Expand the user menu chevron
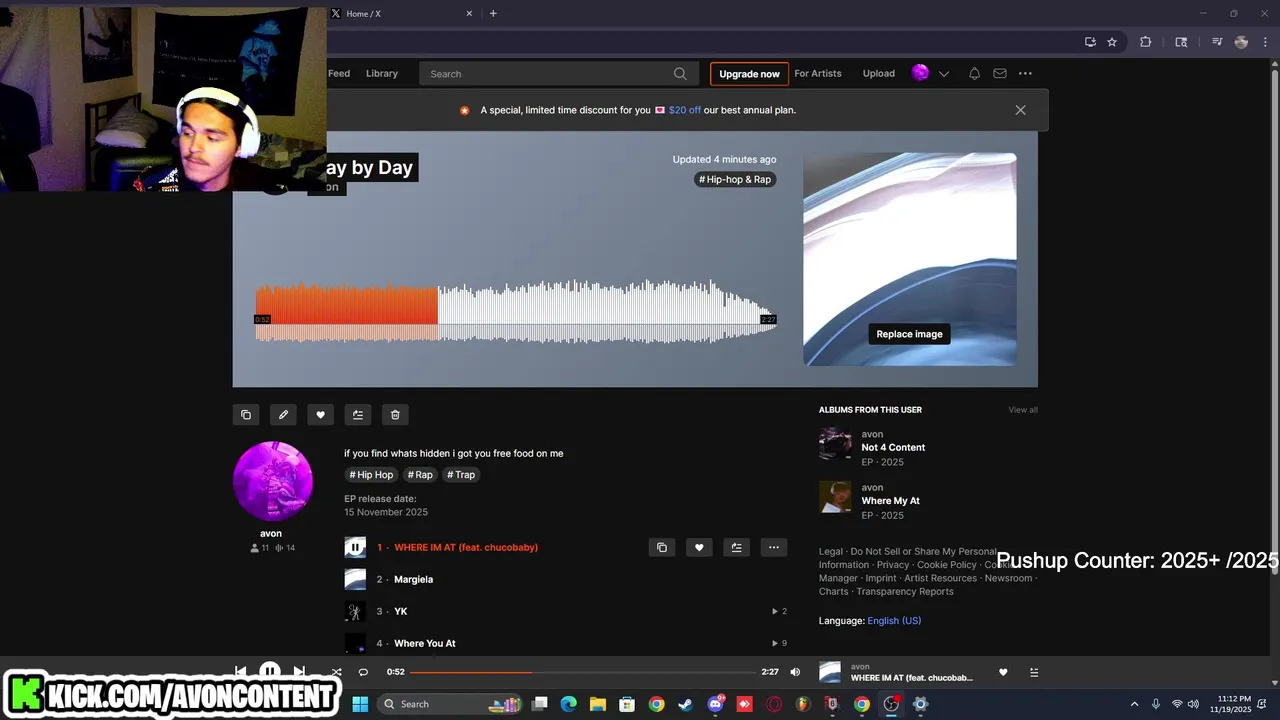This screenshot has height=720, width=1280. 943,74
